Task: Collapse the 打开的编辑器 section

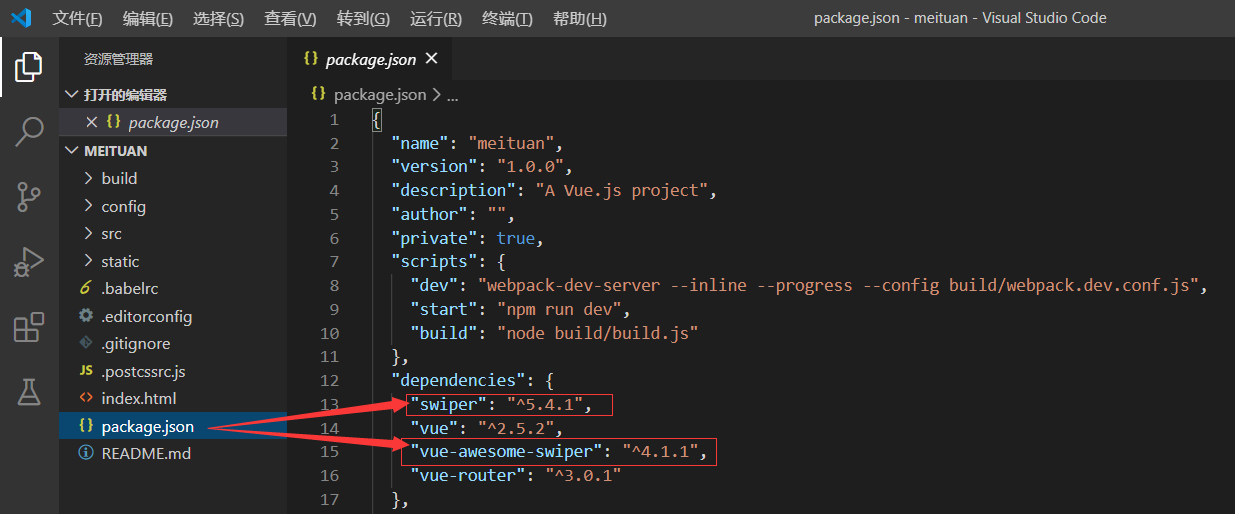Action: pos(173,95)
